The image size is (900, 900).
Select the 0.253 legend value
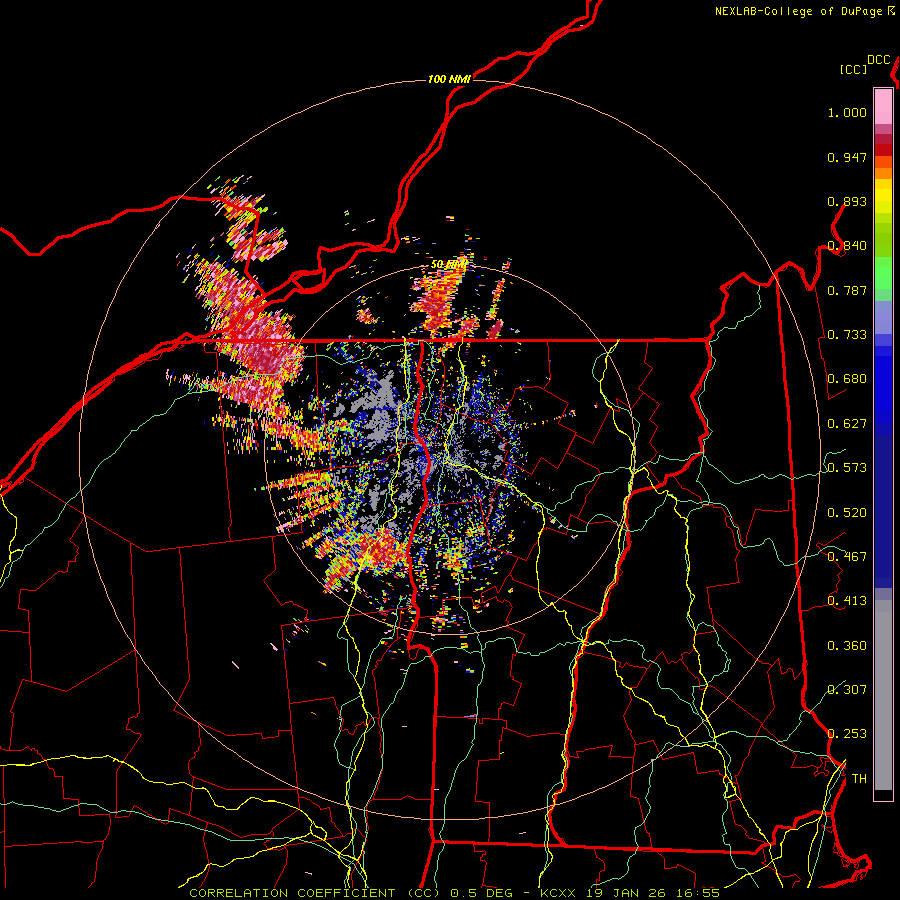(x=847, y=734)
